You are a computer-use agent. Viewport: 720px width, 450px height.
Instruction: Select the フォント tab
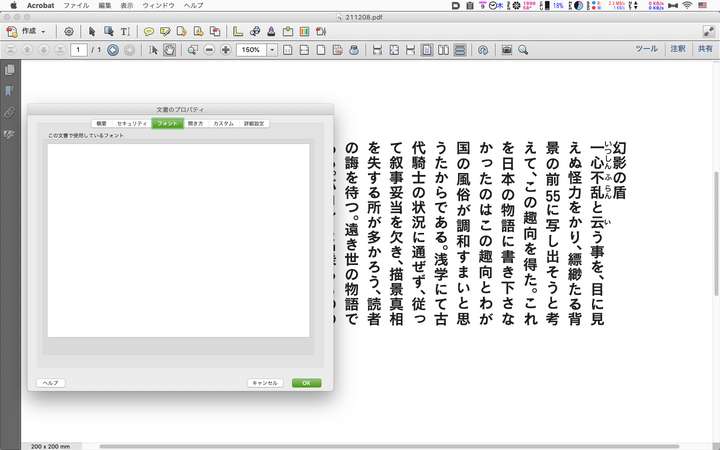click(x=168, y=124)
